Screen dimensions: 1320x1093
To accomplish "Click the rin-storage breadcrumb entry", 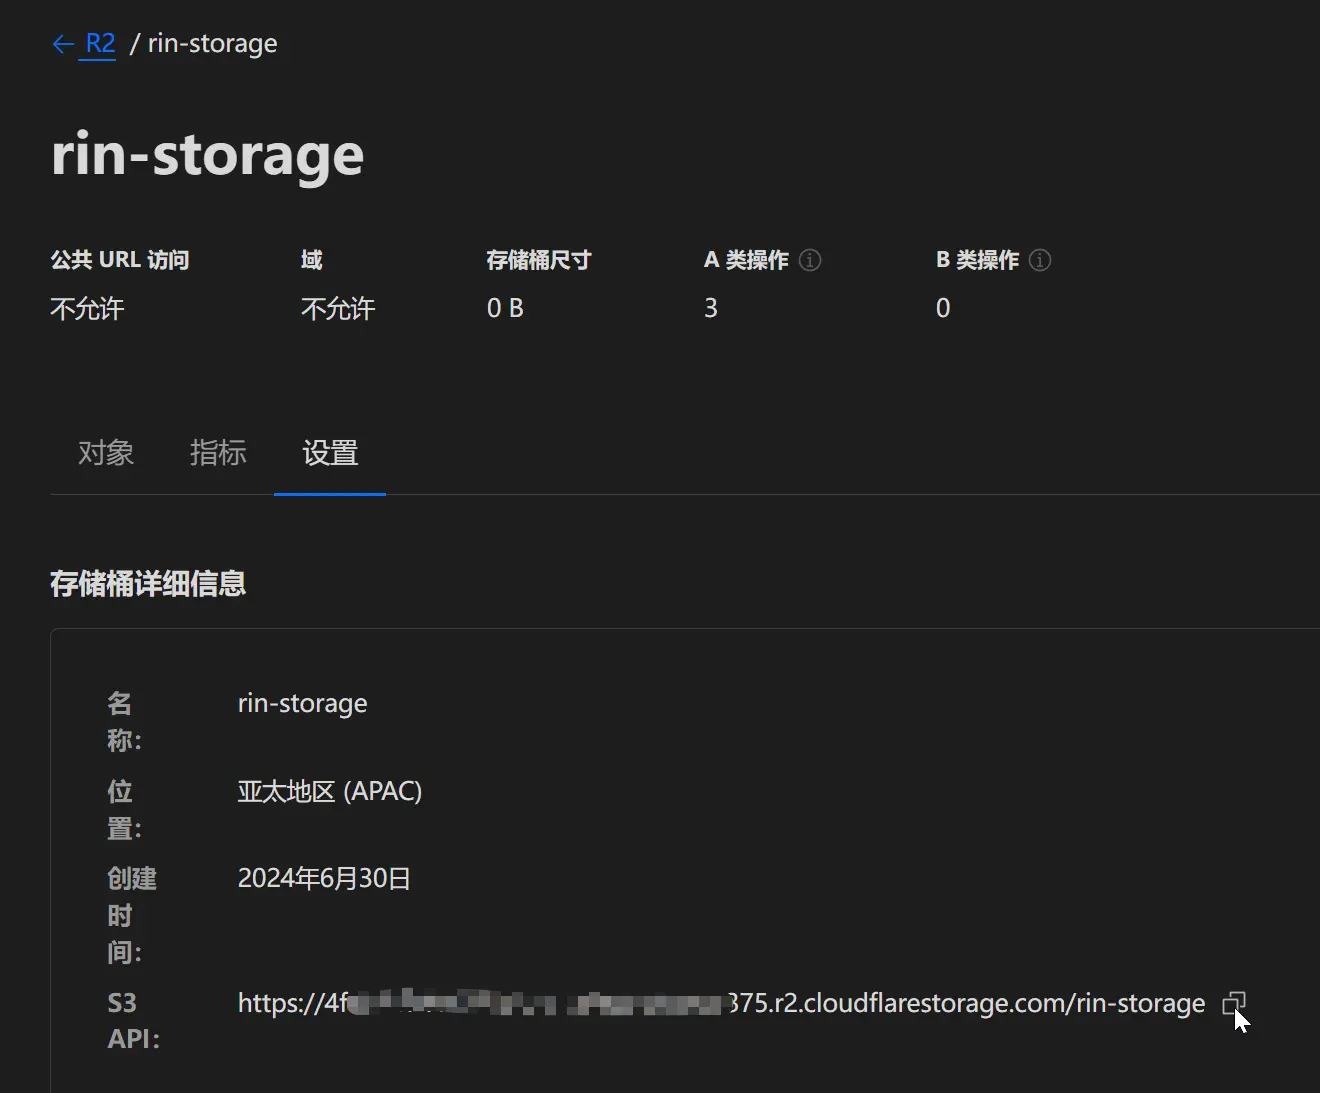I will 212,43.
